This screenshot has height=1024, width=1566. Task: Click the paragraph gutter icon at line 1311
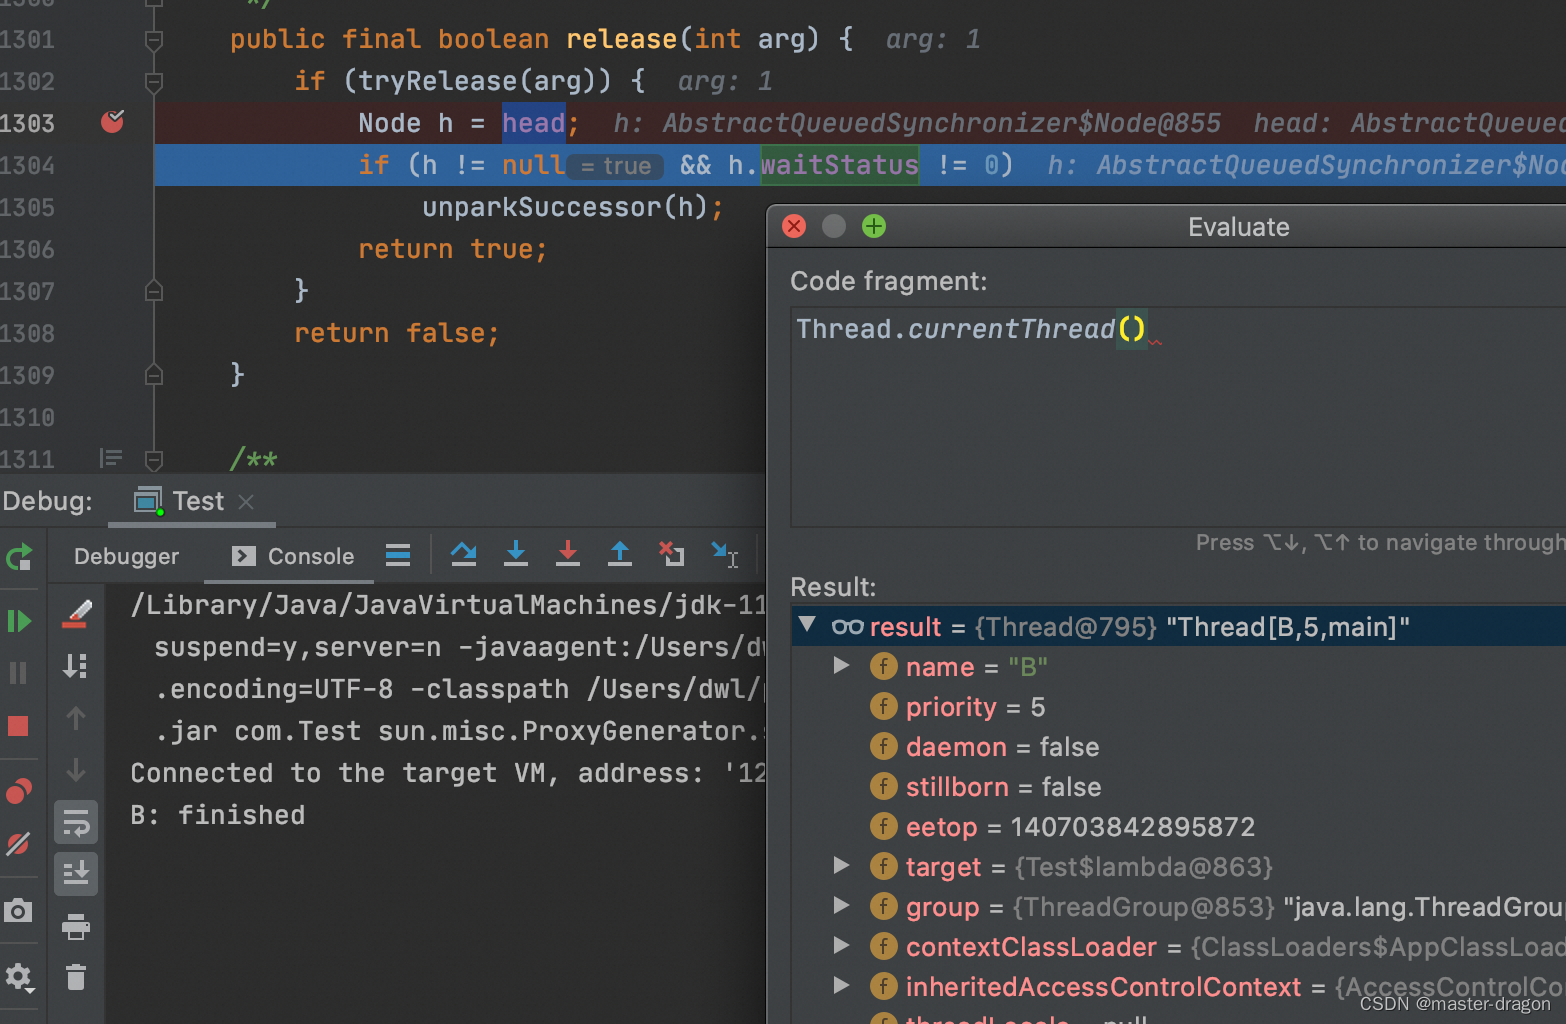click(111, 458)
